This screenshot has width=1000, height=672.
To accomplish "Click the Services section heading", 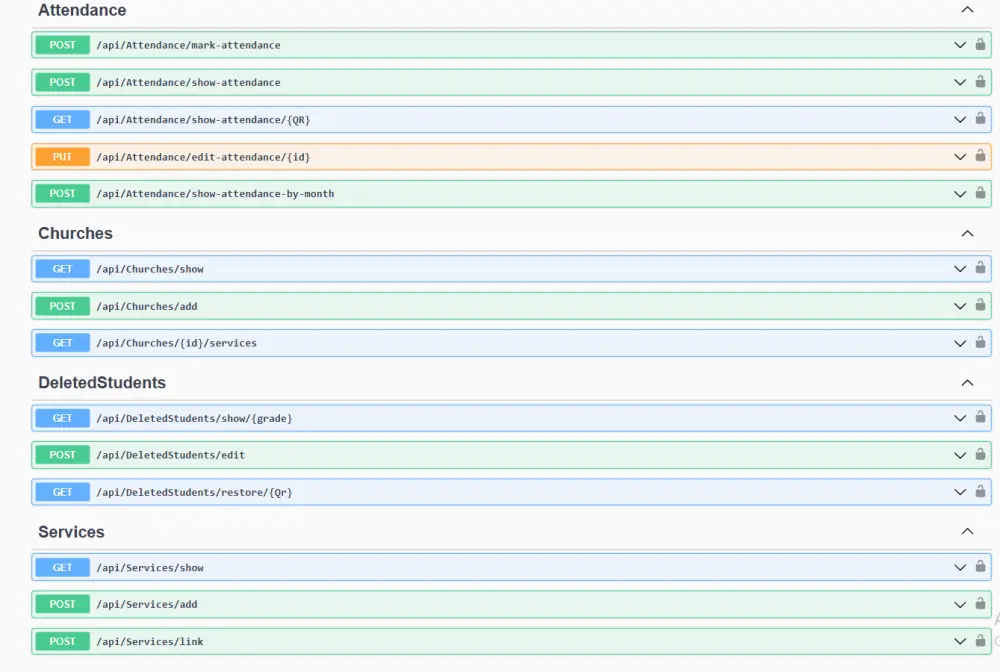I will [70, 532].
